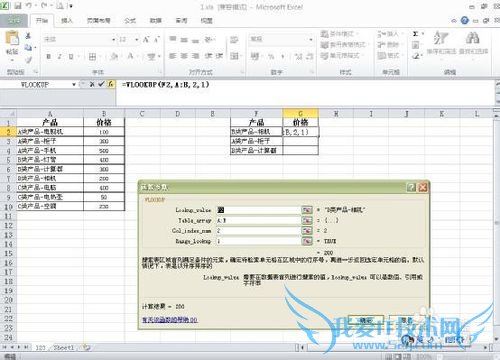Viewport: 500px width, 360px height.
Task: Open the 文件 (File) tab
Action: pyautogui.click(x=14, y=21)
